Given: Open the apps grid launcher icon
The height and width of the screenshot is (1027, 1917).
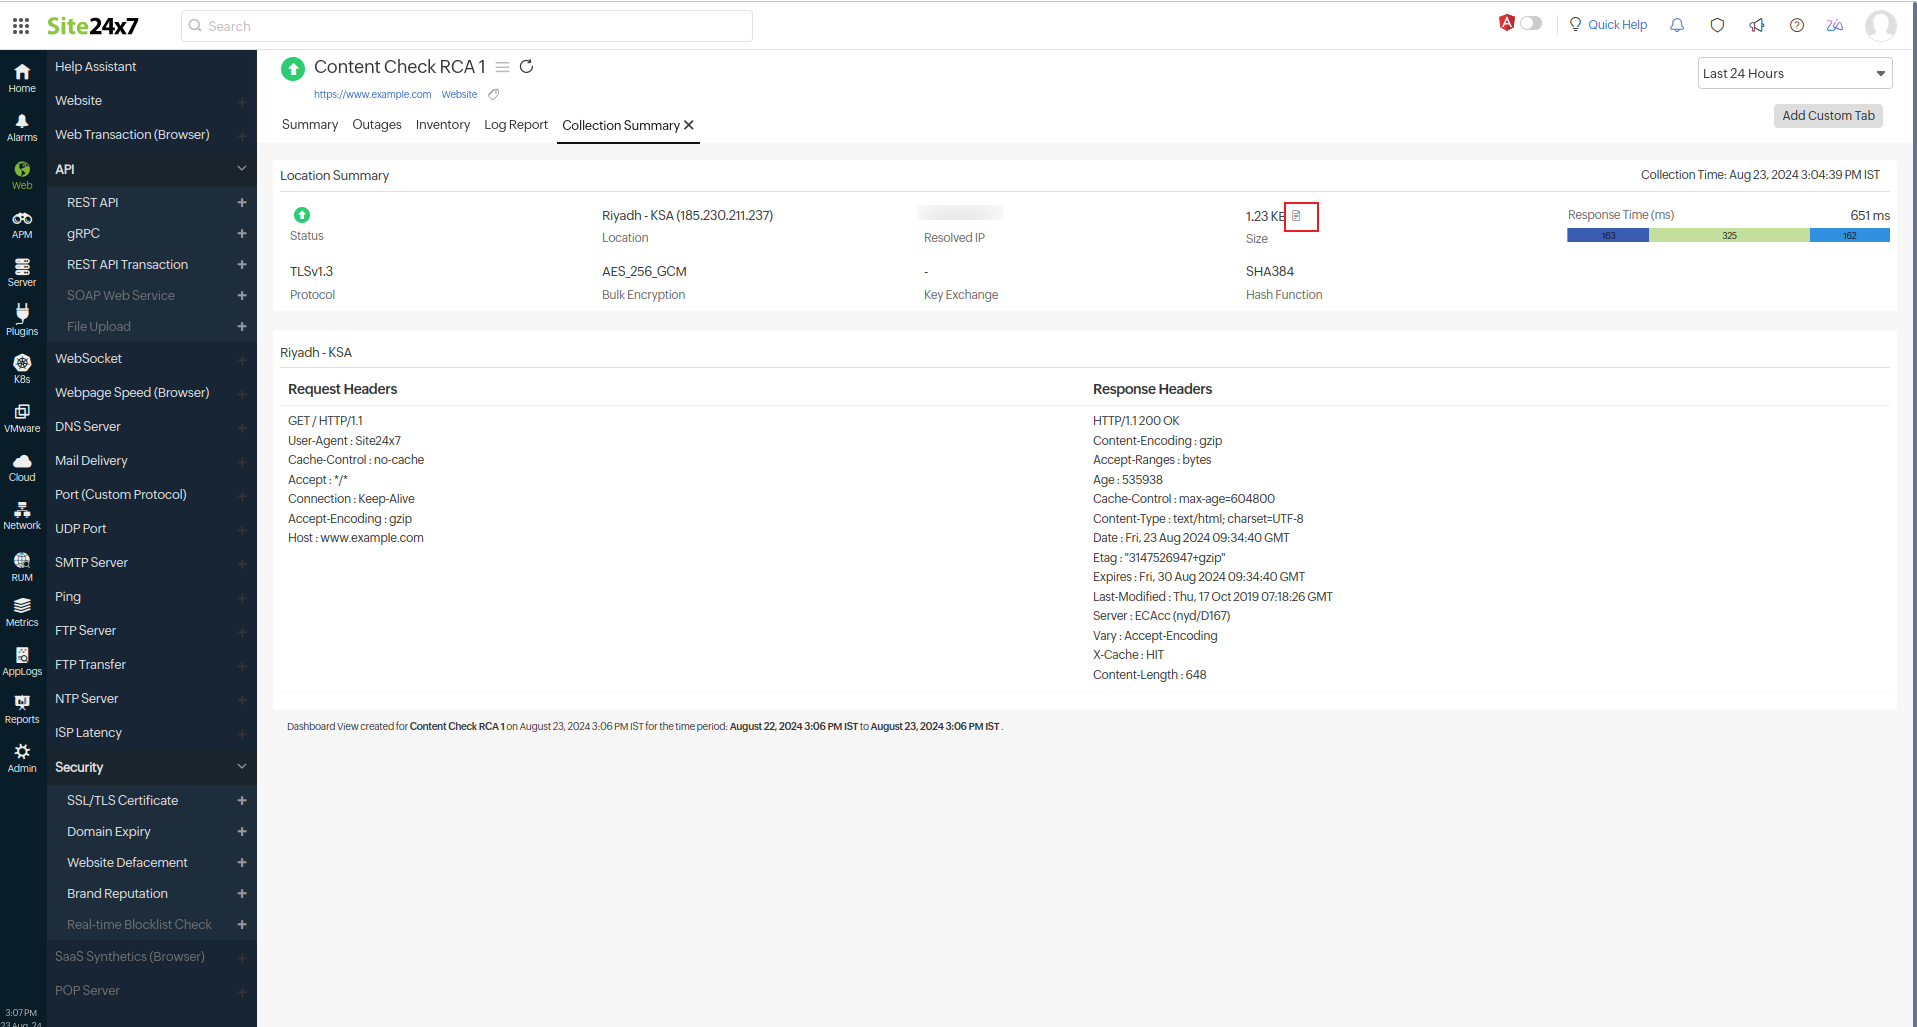Looking at the screenshot, I should (x=21, y=26).
